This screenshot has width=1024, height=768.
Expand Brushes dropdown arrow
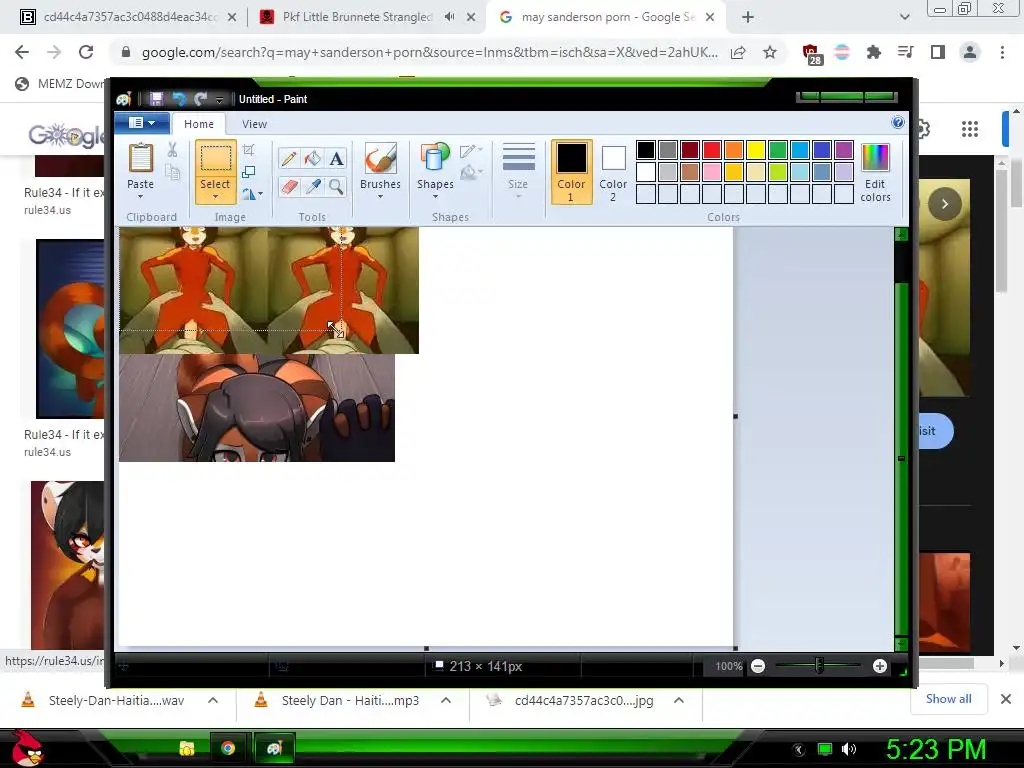point(380,197)
